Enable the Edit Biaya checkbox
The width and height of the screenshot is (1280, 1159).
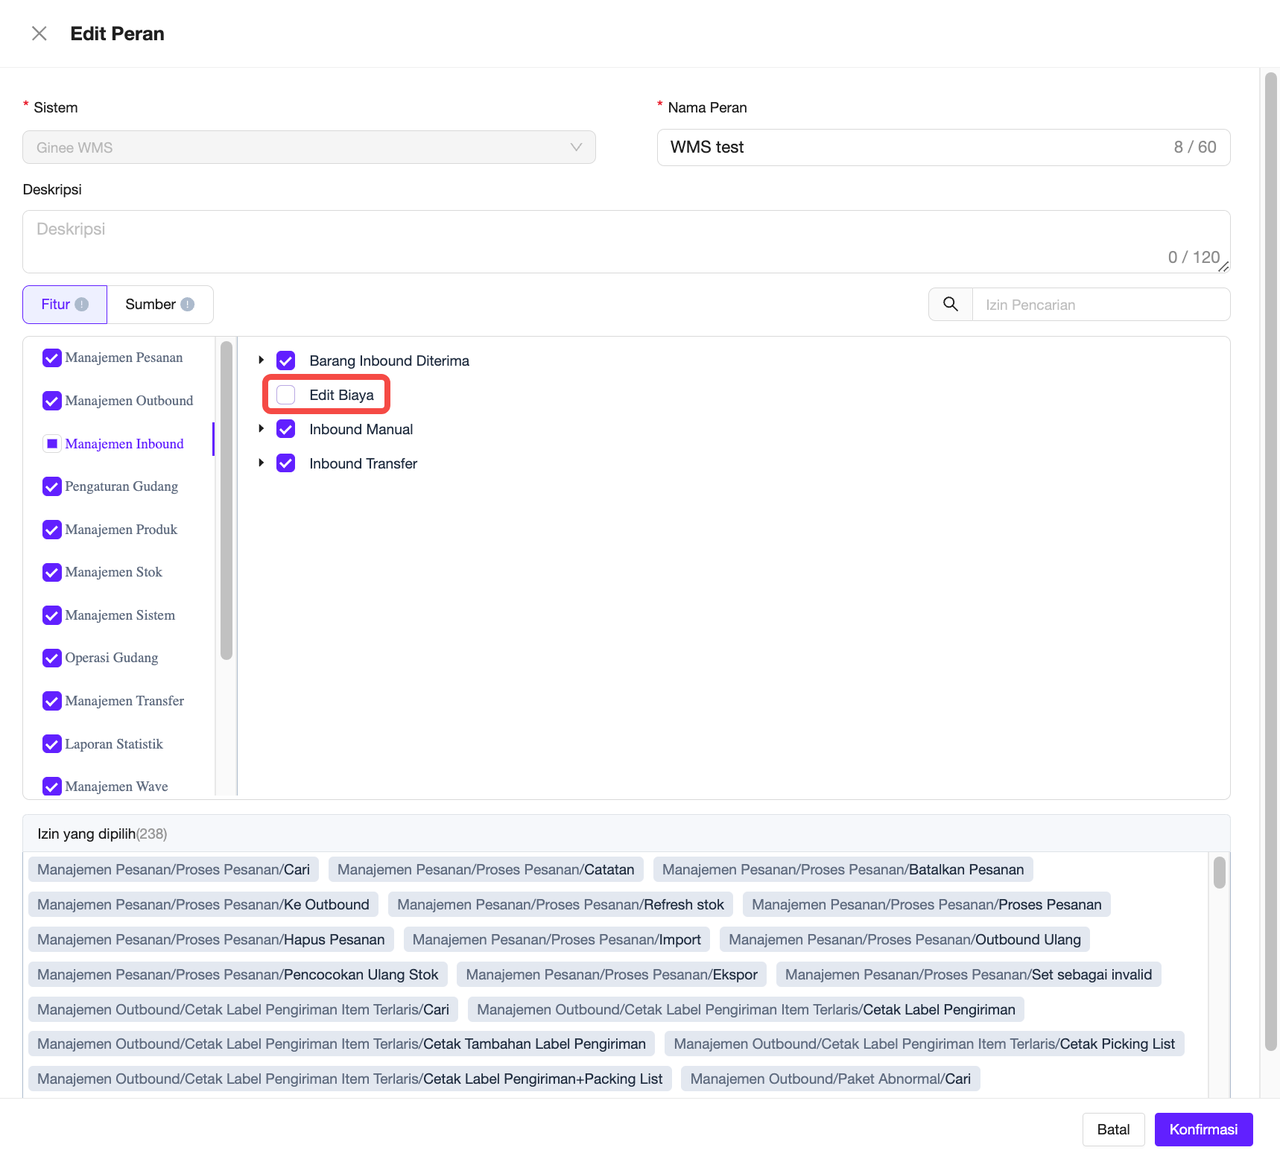[x=286, y=395]
